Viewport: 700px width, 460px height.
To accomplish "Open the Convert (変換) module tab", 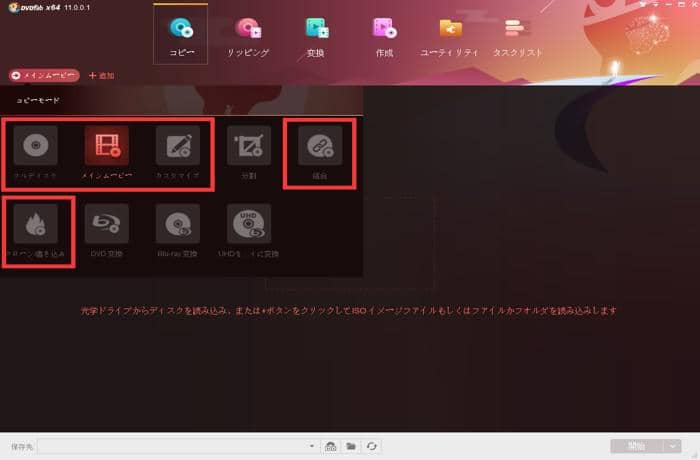I will (316, 35).
